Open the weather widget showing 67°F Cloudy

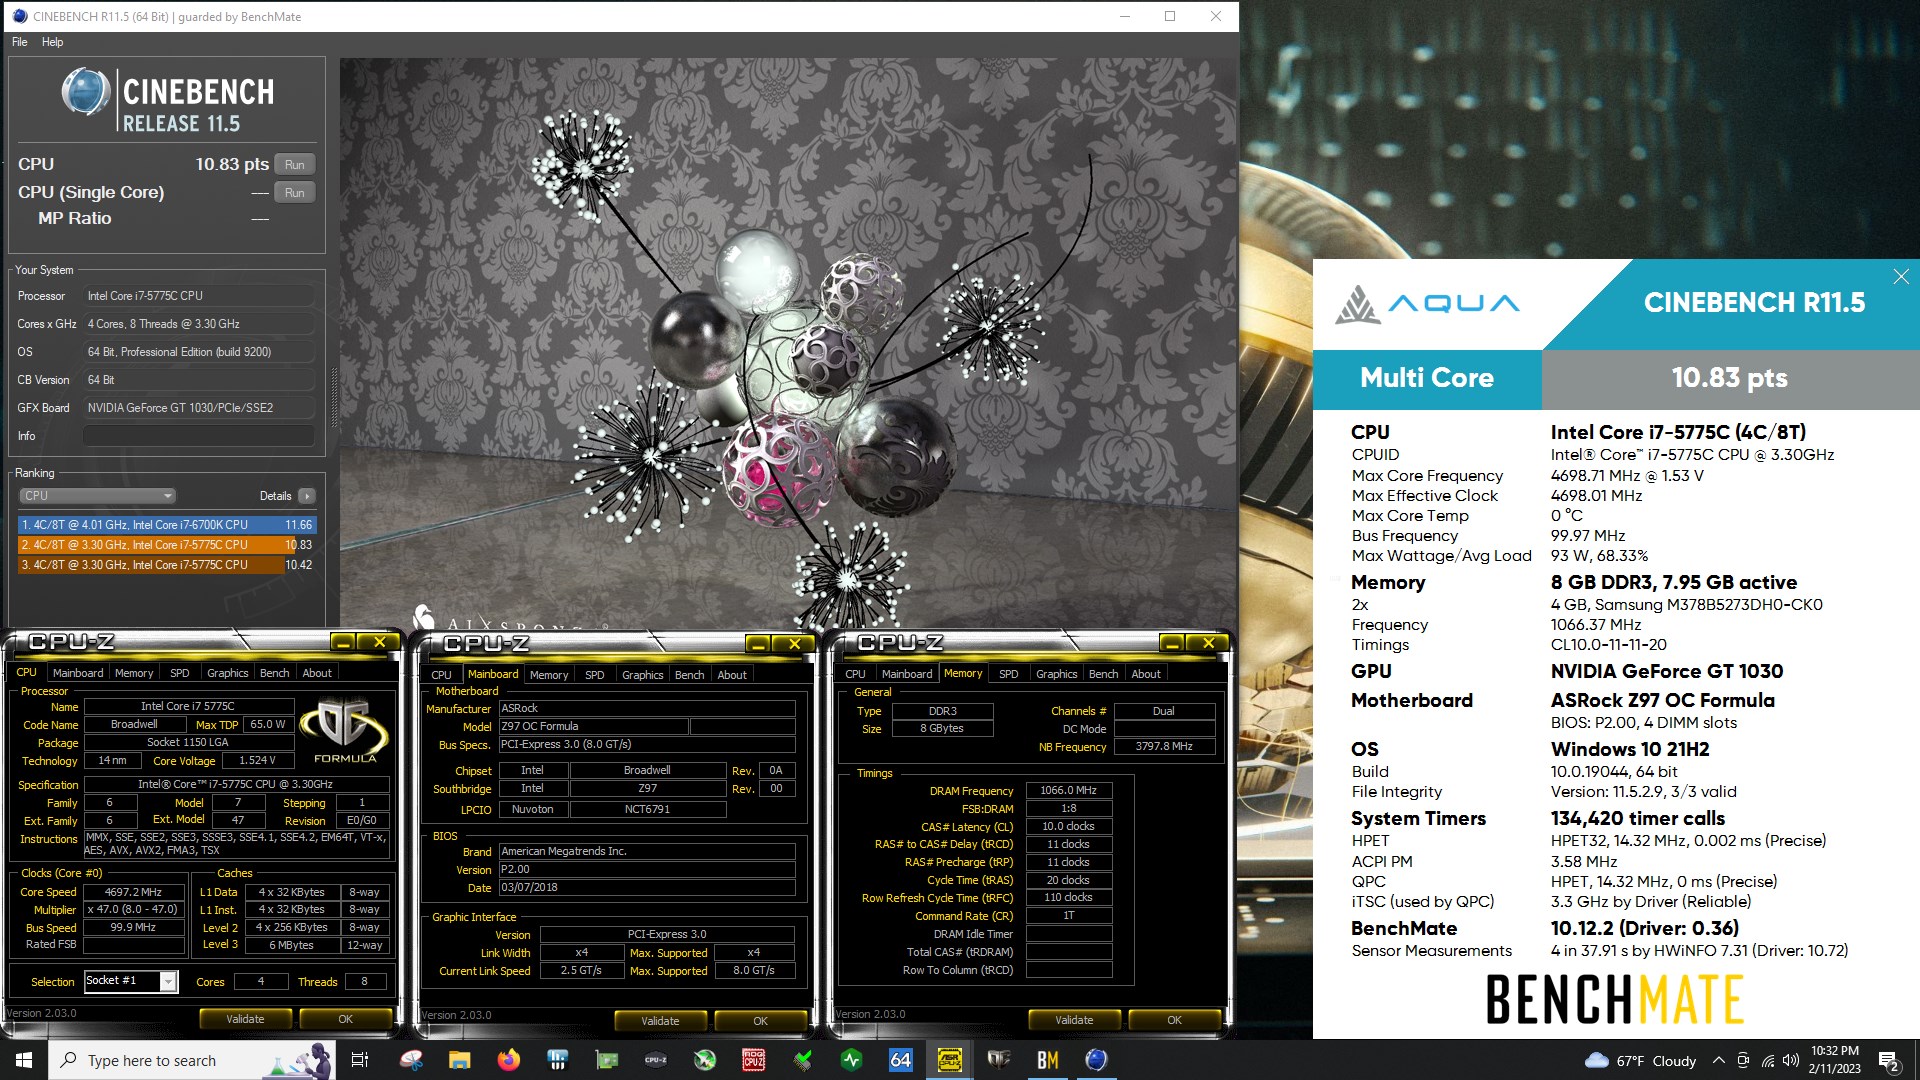[1641, 1061]
